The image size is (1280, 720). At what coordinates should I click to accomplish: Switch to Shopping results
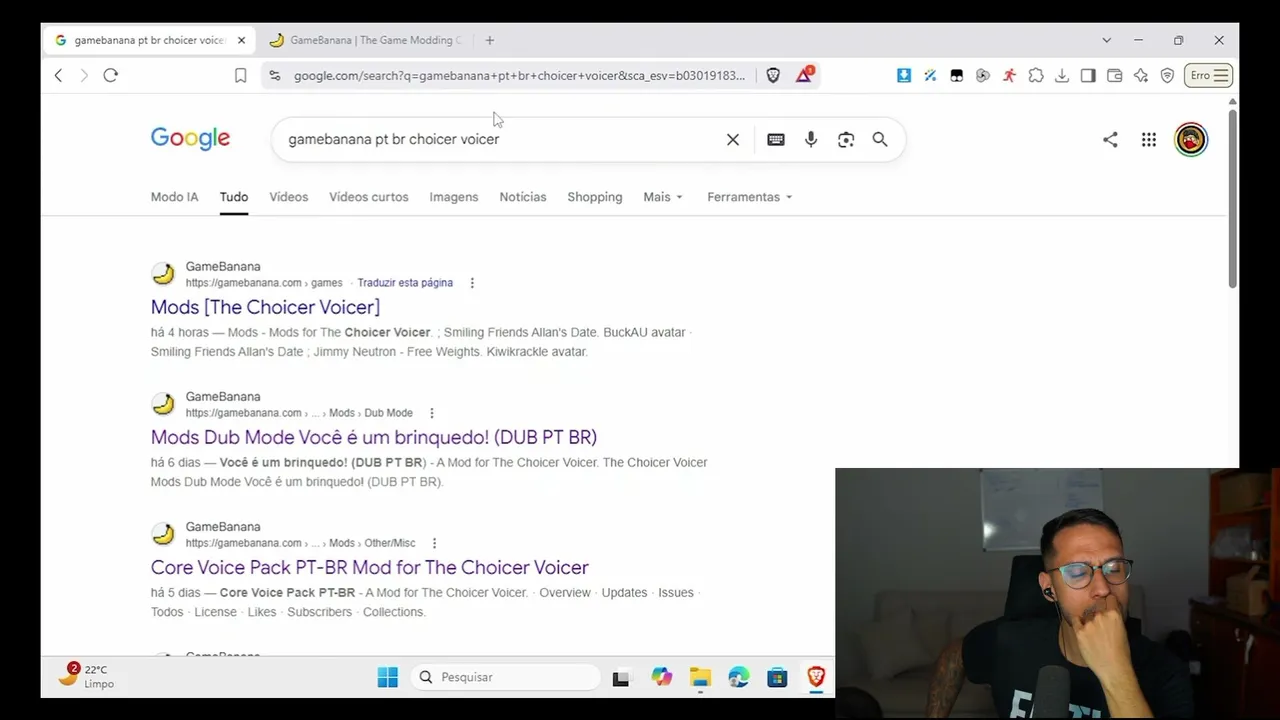click(x=595, y=197)
